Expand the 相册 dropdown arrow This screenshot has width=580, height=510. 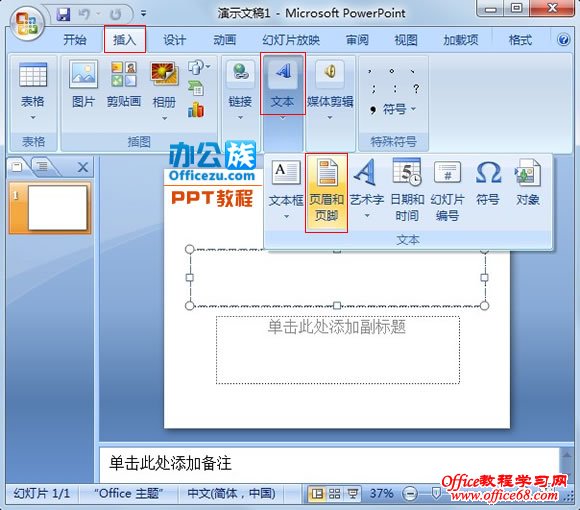click(x=165, y=118)
